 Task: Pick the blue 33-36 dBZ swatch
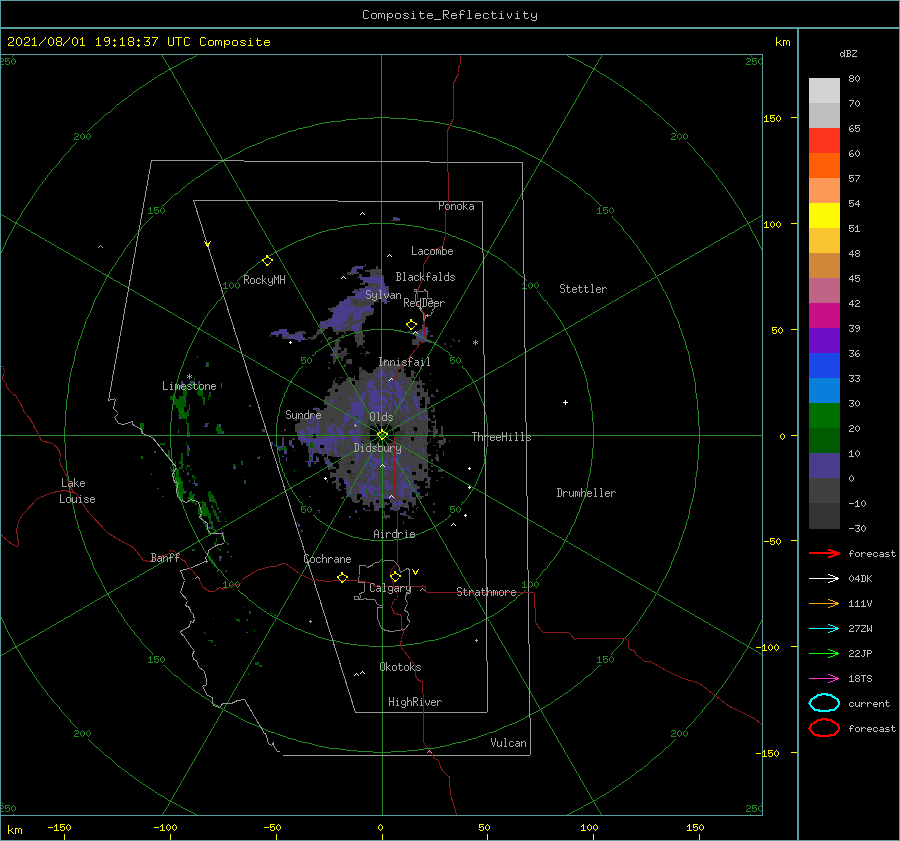(824, 365)
